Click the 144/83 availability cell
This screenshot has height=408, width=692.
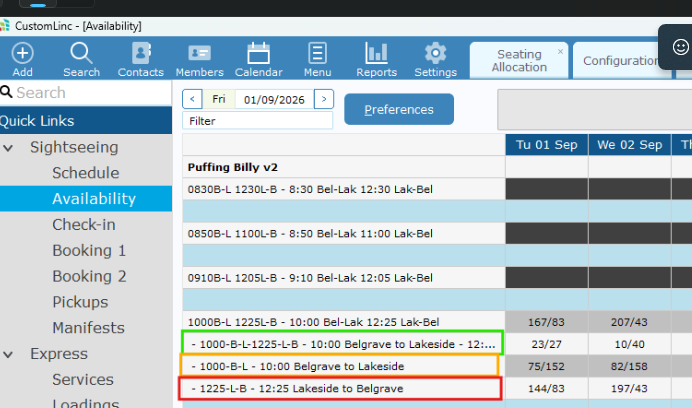[x=546, y=388]
